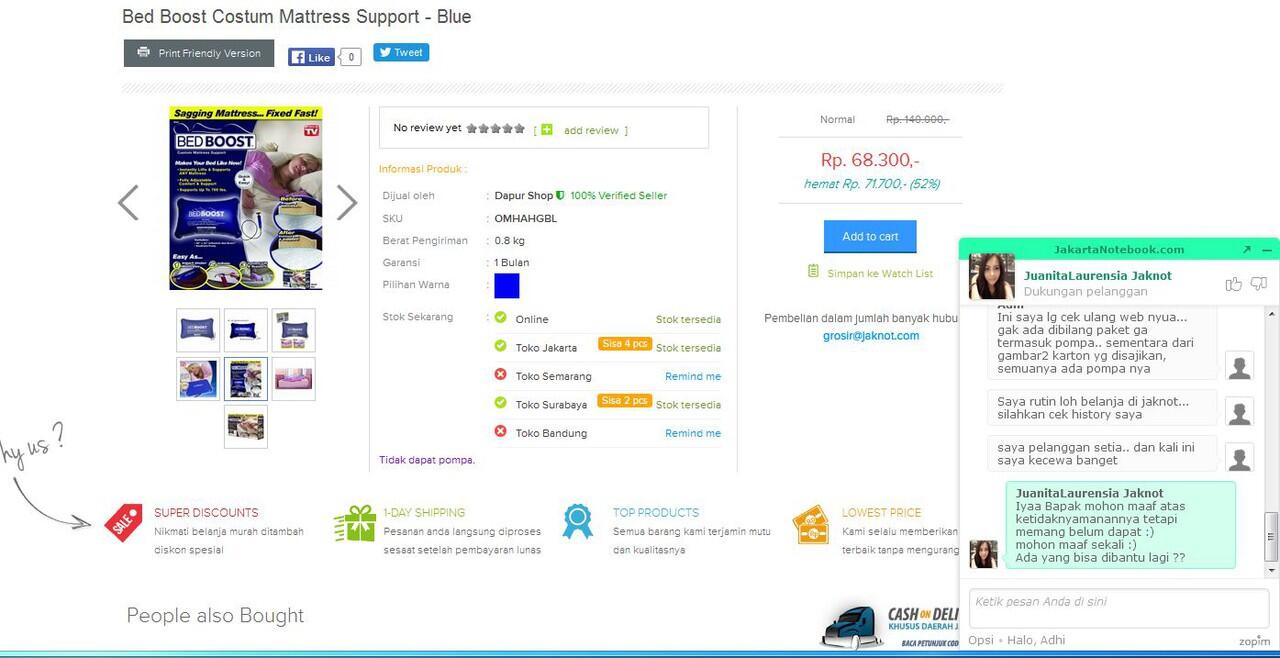This screenshot has width=1280, height=658.
Task: Open the chat Opsi menu
Action: pos(981,640)
